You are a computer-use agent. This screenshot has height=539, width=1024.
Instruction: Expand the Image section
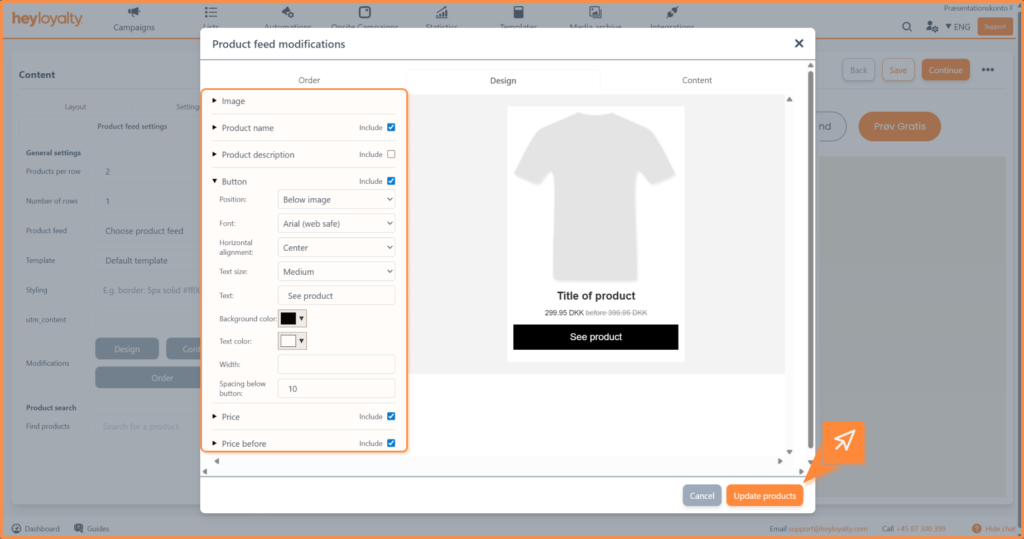pyautogui.click(x=215, y=101)
